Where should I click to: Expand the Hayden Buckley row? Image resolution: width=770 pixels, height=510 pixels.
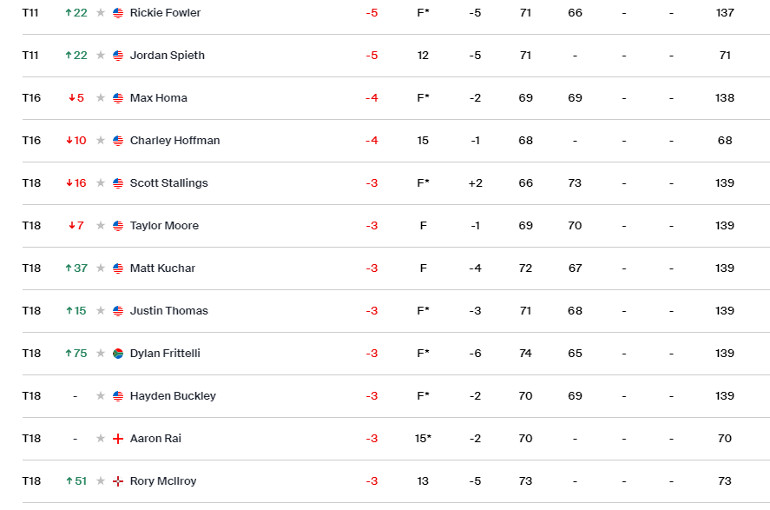396,396
